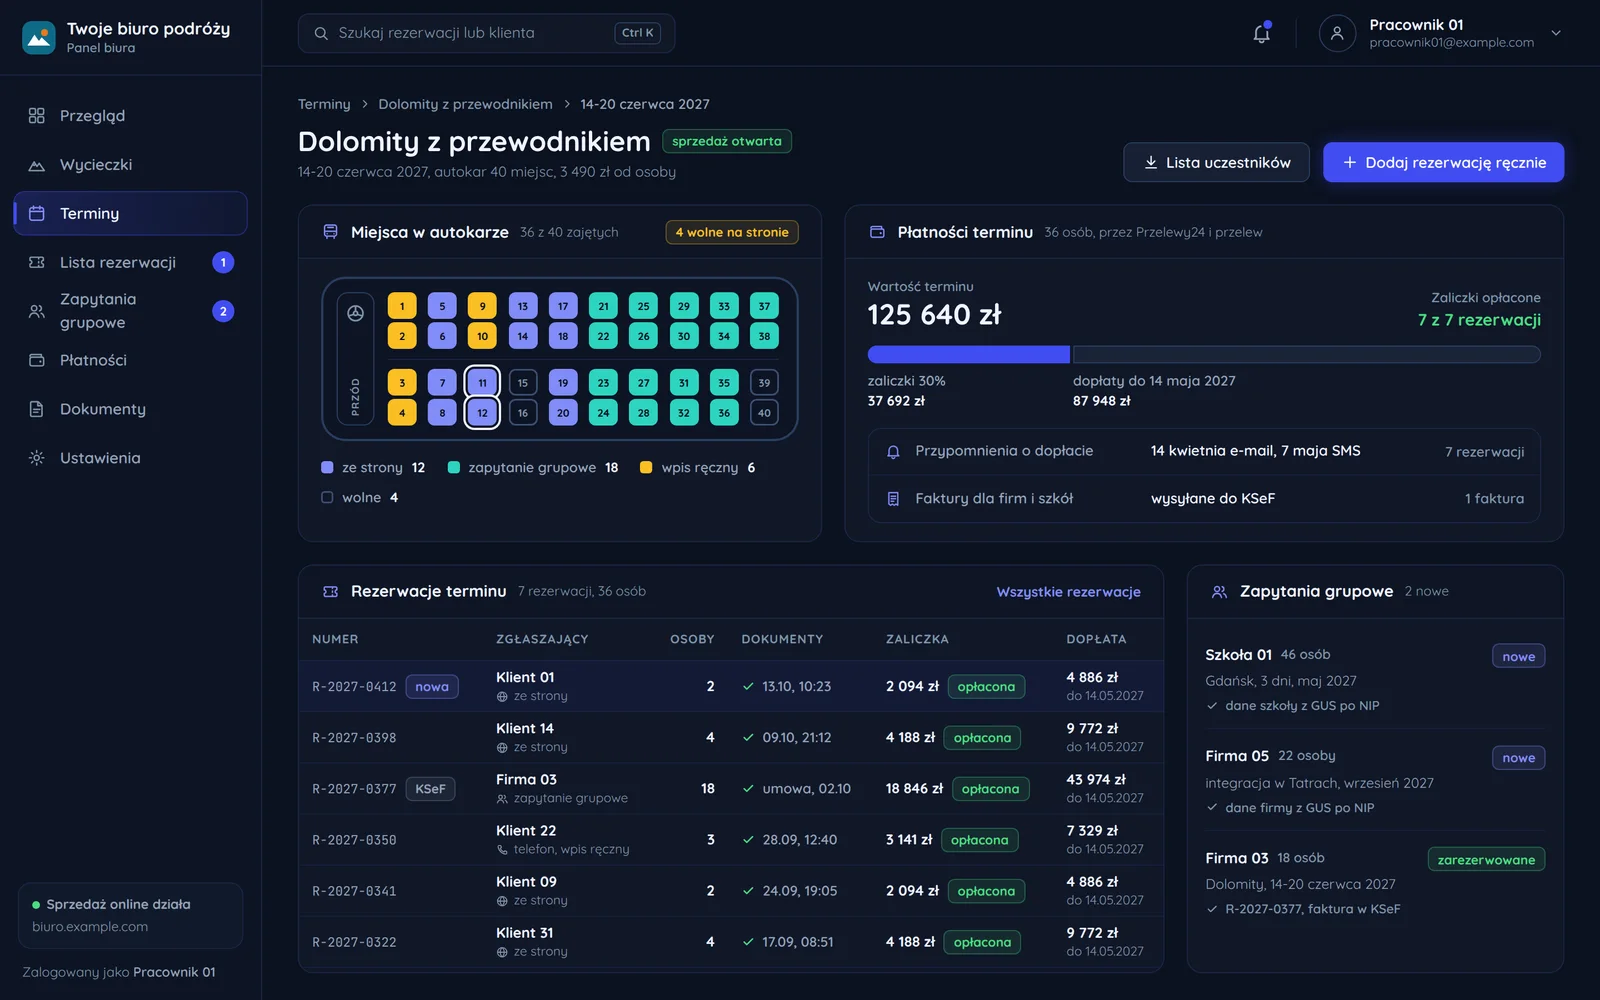
Task: Click the deposit payment progress bar
Action: [1204, 354]
